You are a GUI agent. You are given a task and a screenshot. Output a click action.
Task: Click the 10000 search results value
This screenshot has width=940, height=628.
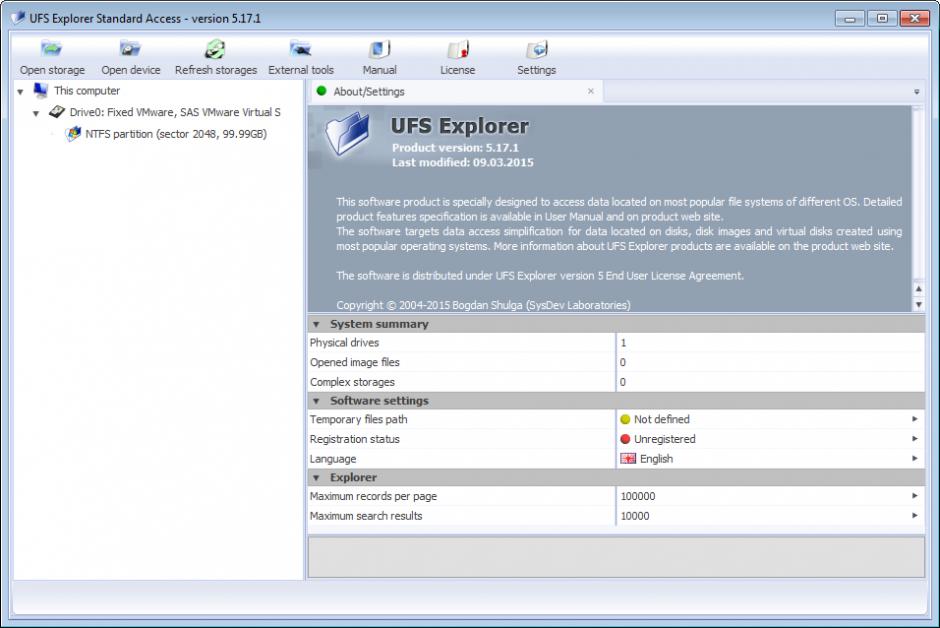(635, 516)
